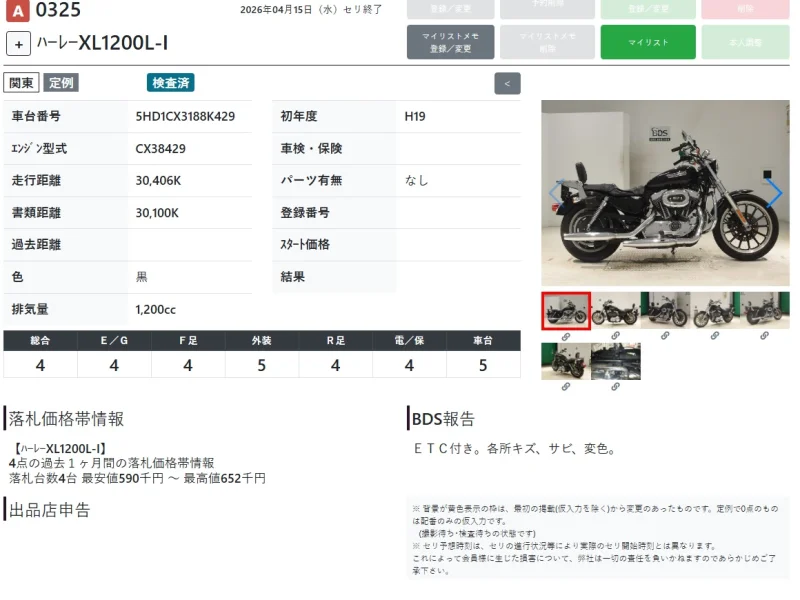Click the 電/保 score column header
800x600 pixels.
[x=409, y=340]
